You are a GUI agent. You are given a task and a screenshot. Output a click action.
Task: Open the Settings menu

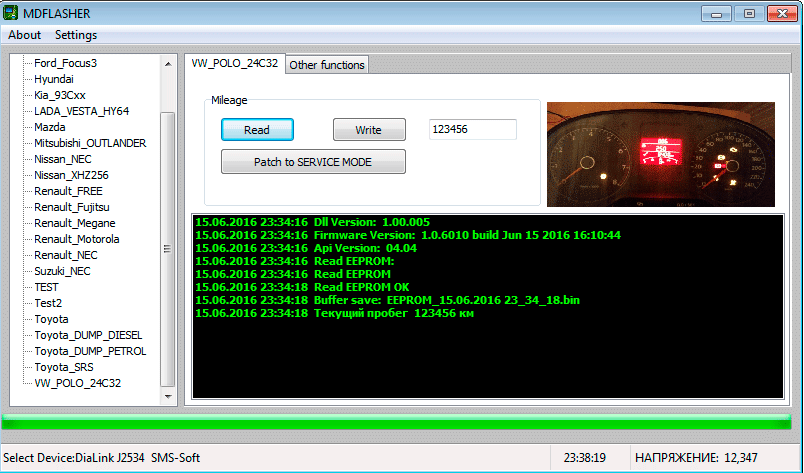(76, 35)
